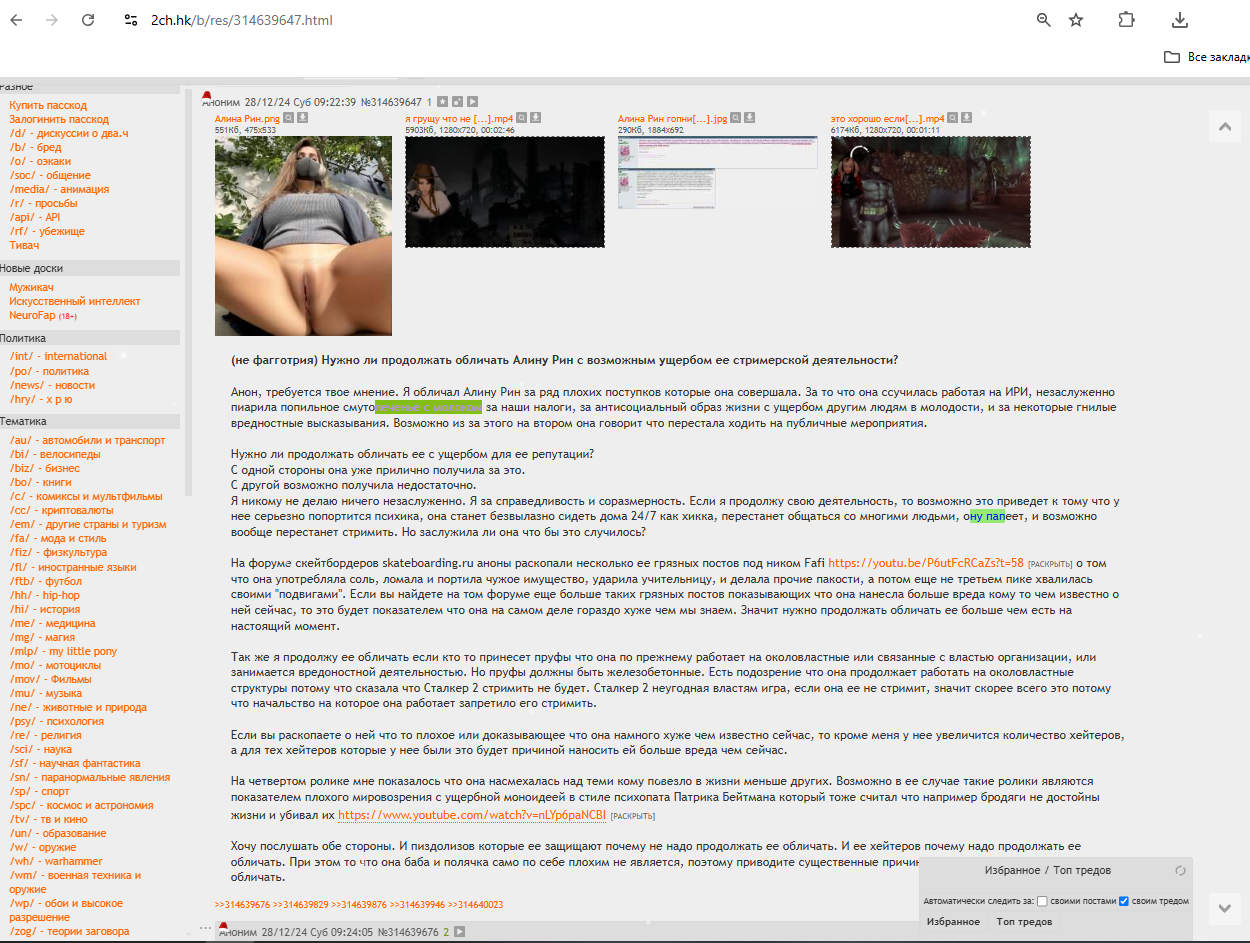Click the search icon beside это хорошо если mp4
1250x943 pixels.
[954, 118]
